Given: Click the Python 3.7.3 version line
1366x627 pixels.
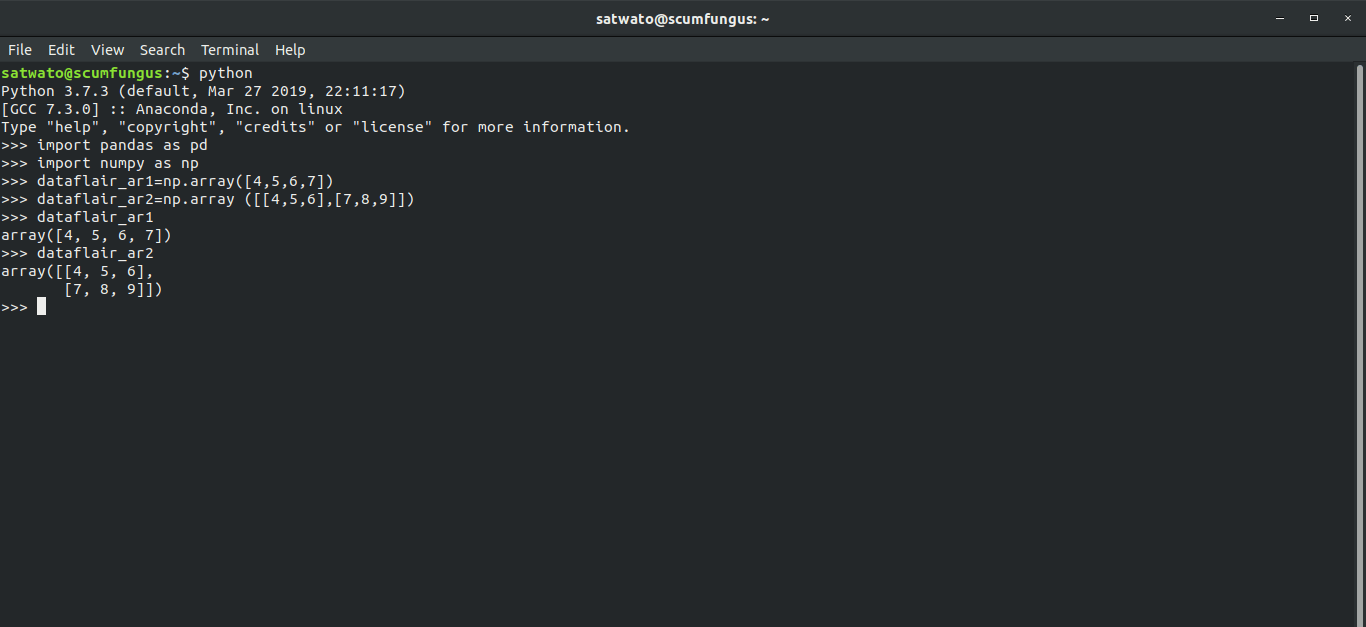Looking at the screenshot, I should coord(200,90).
